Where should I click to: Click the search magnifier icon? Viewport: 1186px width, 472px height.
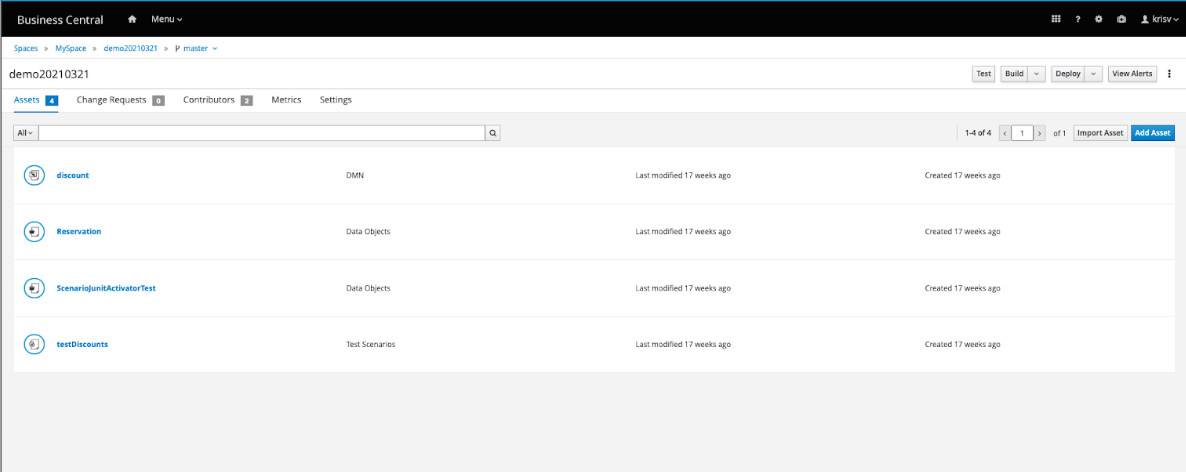click(x=493, y=133)
